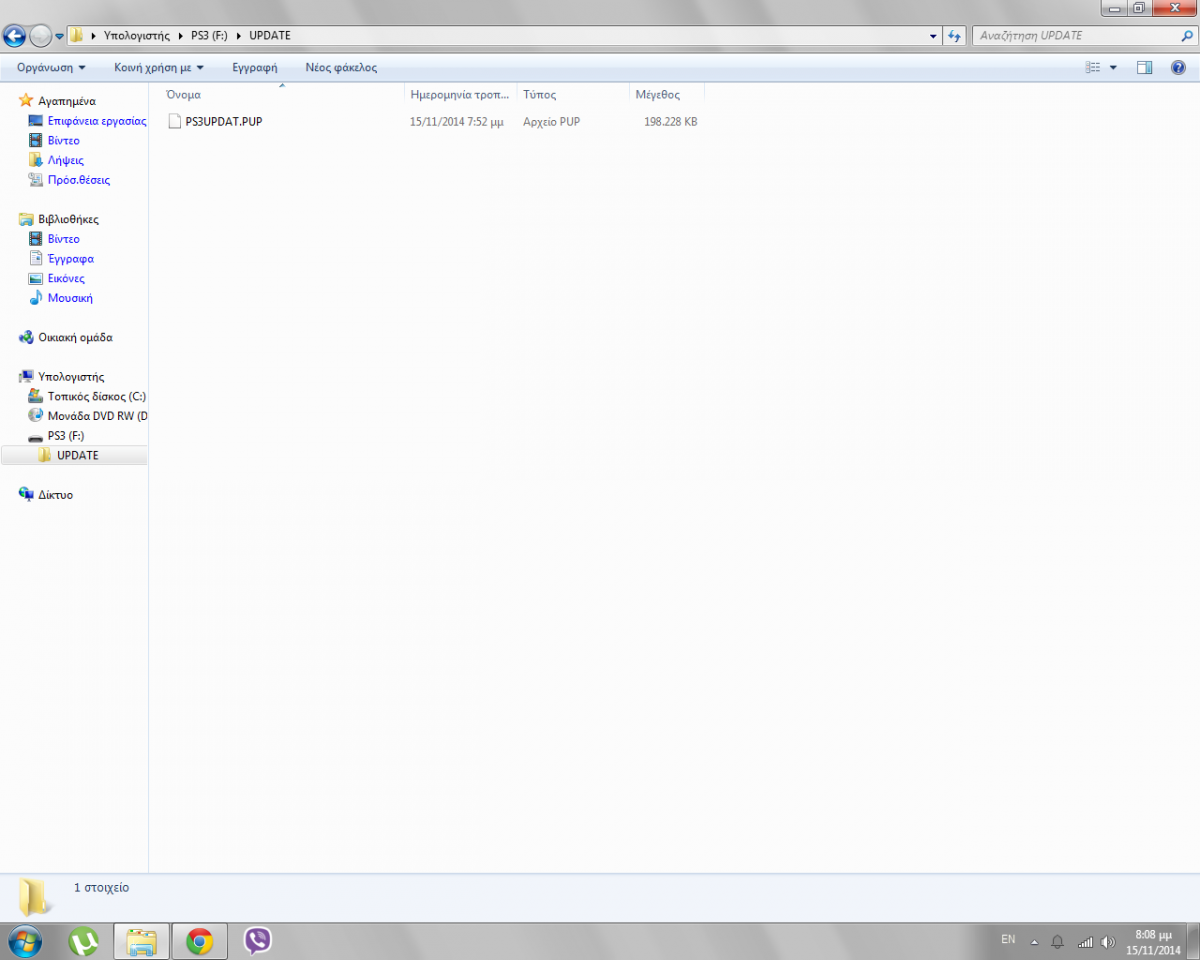Open the view options dropdown arrow

(x=1113, y=67)
